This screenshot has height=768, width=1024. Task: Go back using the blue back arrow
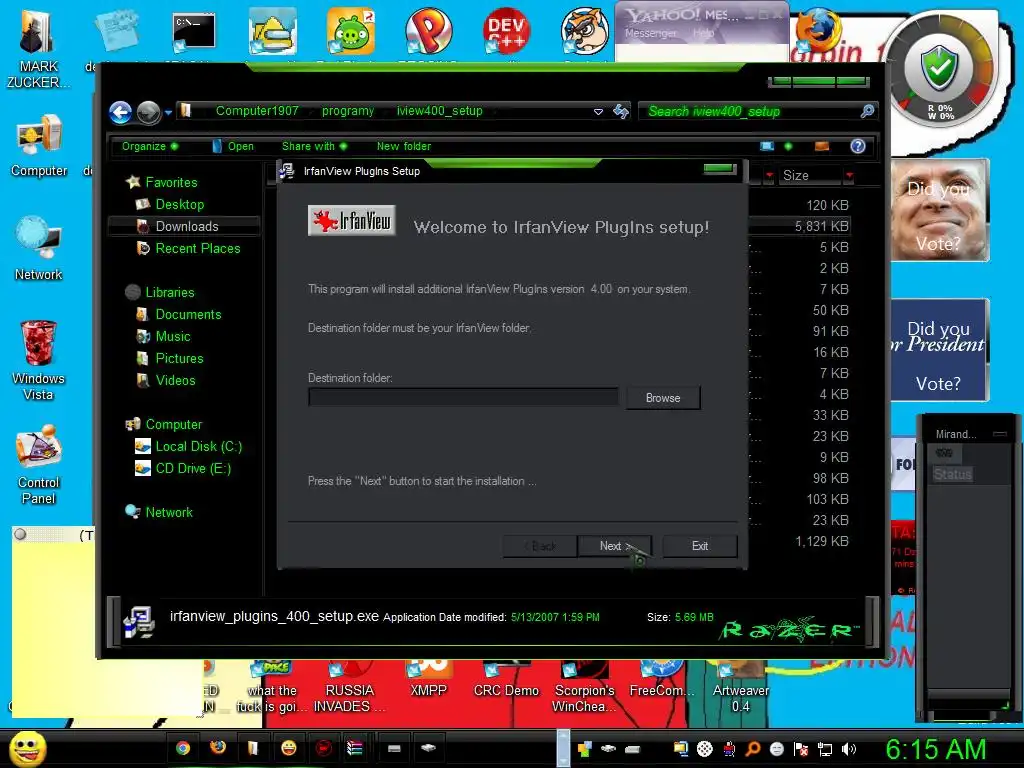point(121,112)
